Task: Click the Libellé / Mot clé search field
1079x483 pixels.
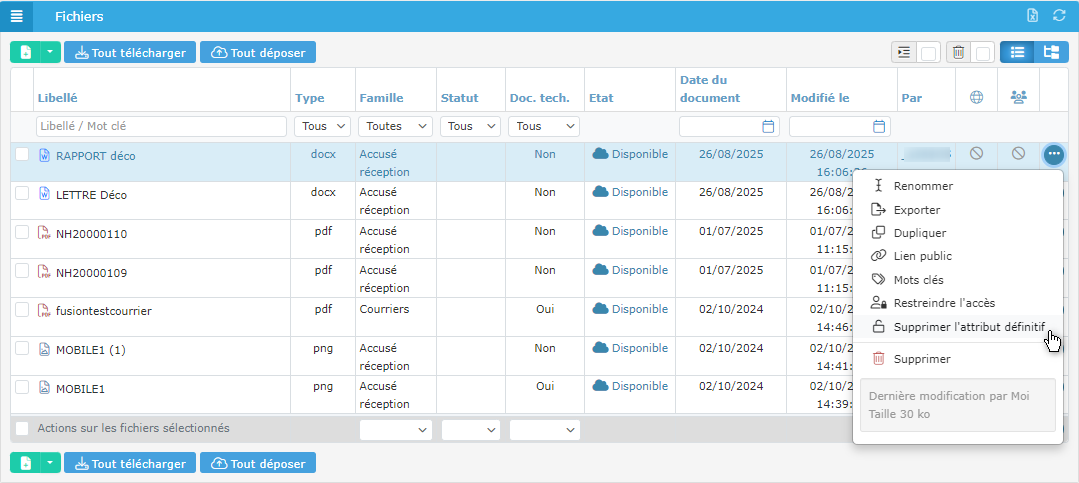Action: pos(161,126)
